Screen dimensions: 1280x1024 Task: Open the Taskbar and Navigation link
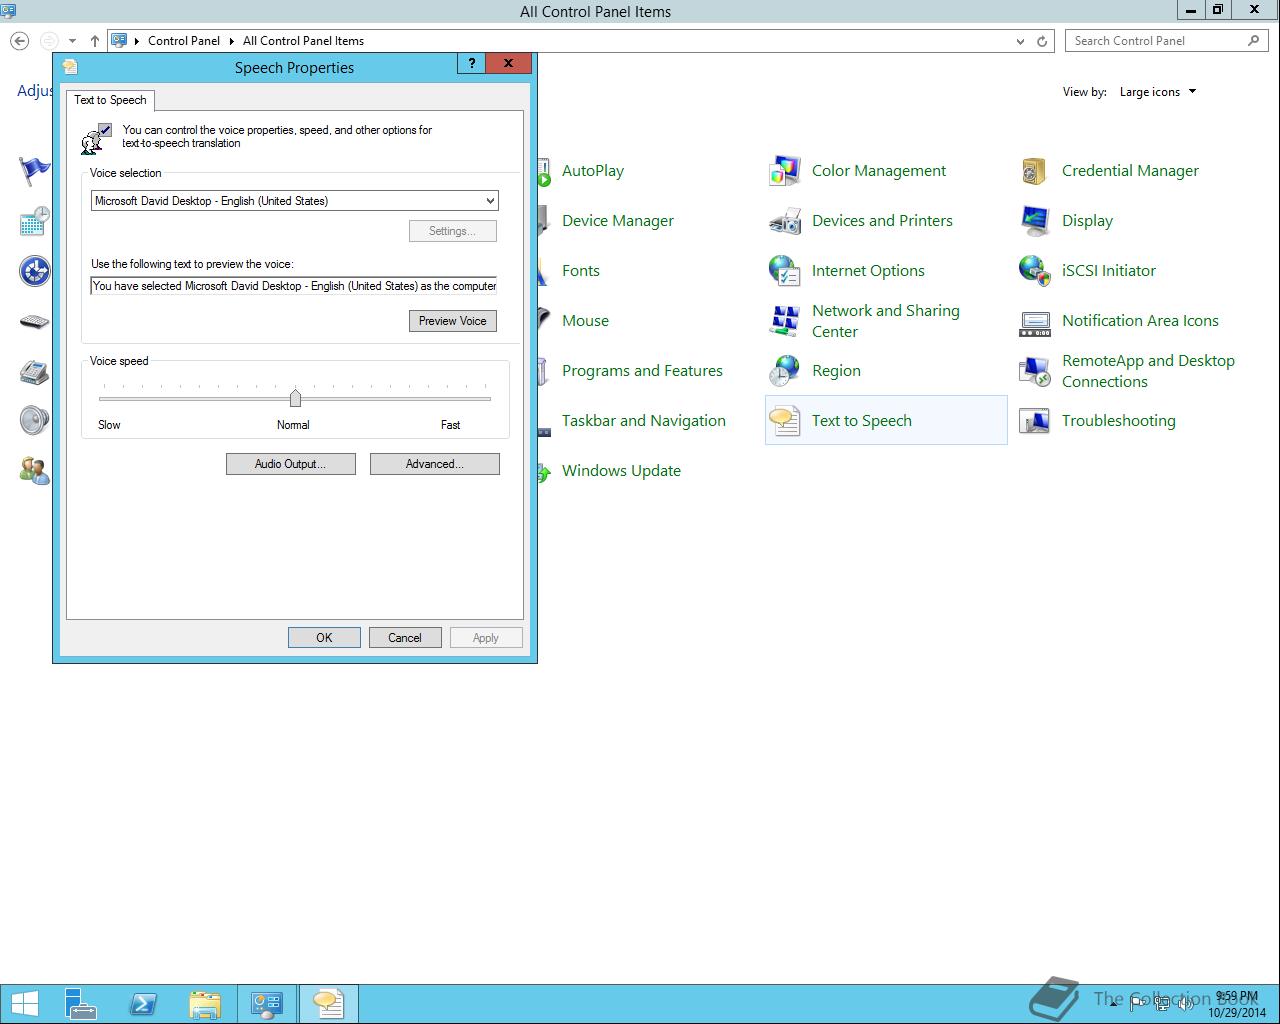[x=644, y=421]
